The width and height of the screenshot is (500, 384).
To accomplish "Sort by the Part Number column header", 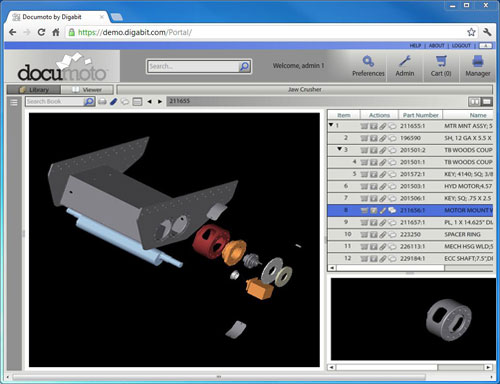I will (x=421, y=115).
